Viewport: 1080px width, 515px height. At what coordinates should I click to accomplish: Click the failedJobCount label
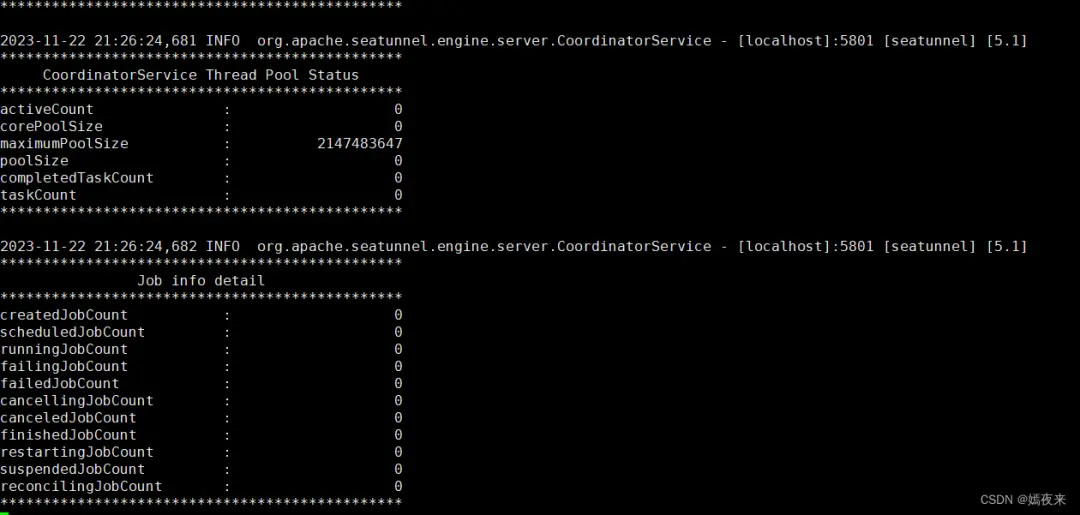pos(59,383)
